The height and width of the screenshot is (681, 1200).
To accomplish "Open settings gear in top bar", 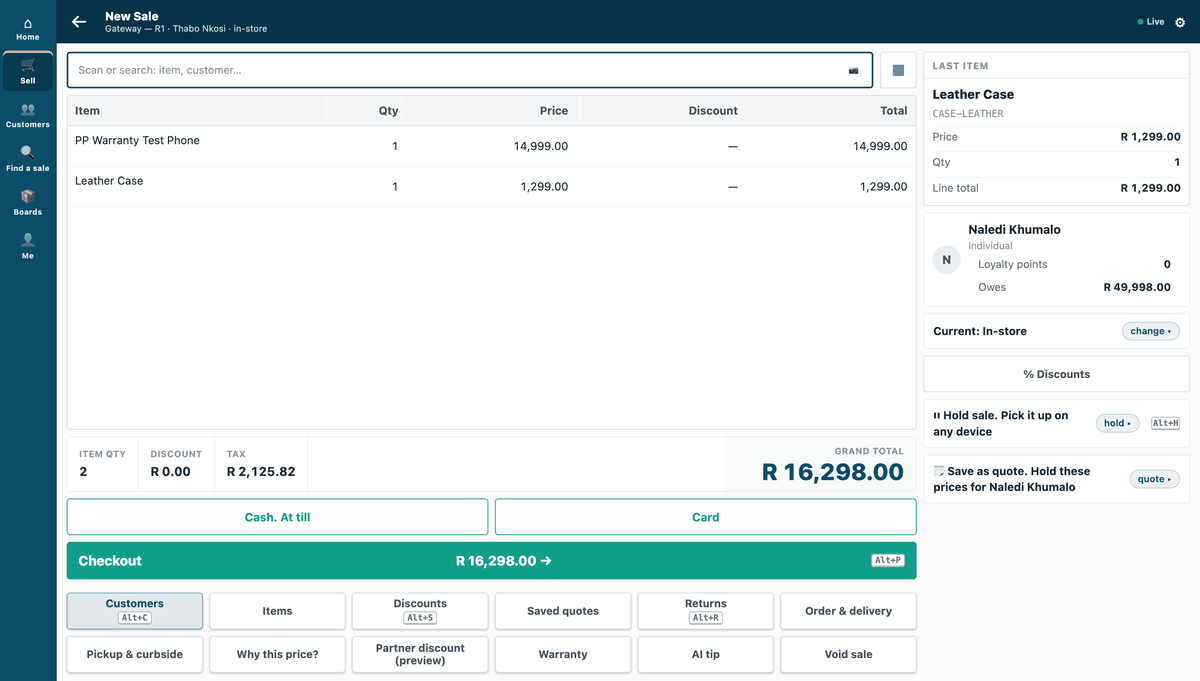I will [1180, 22].
